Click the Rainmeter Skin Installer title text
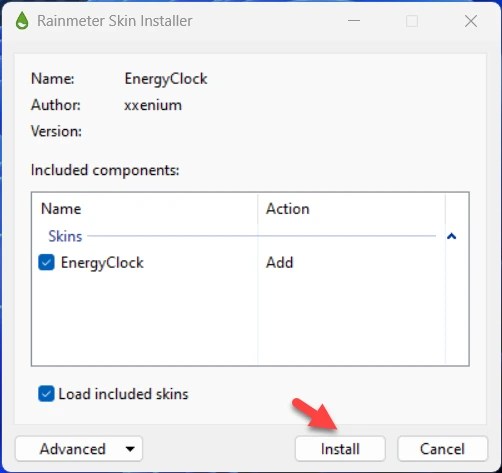The height and width of the screenshot is (473, 502). tap(115, 21)
